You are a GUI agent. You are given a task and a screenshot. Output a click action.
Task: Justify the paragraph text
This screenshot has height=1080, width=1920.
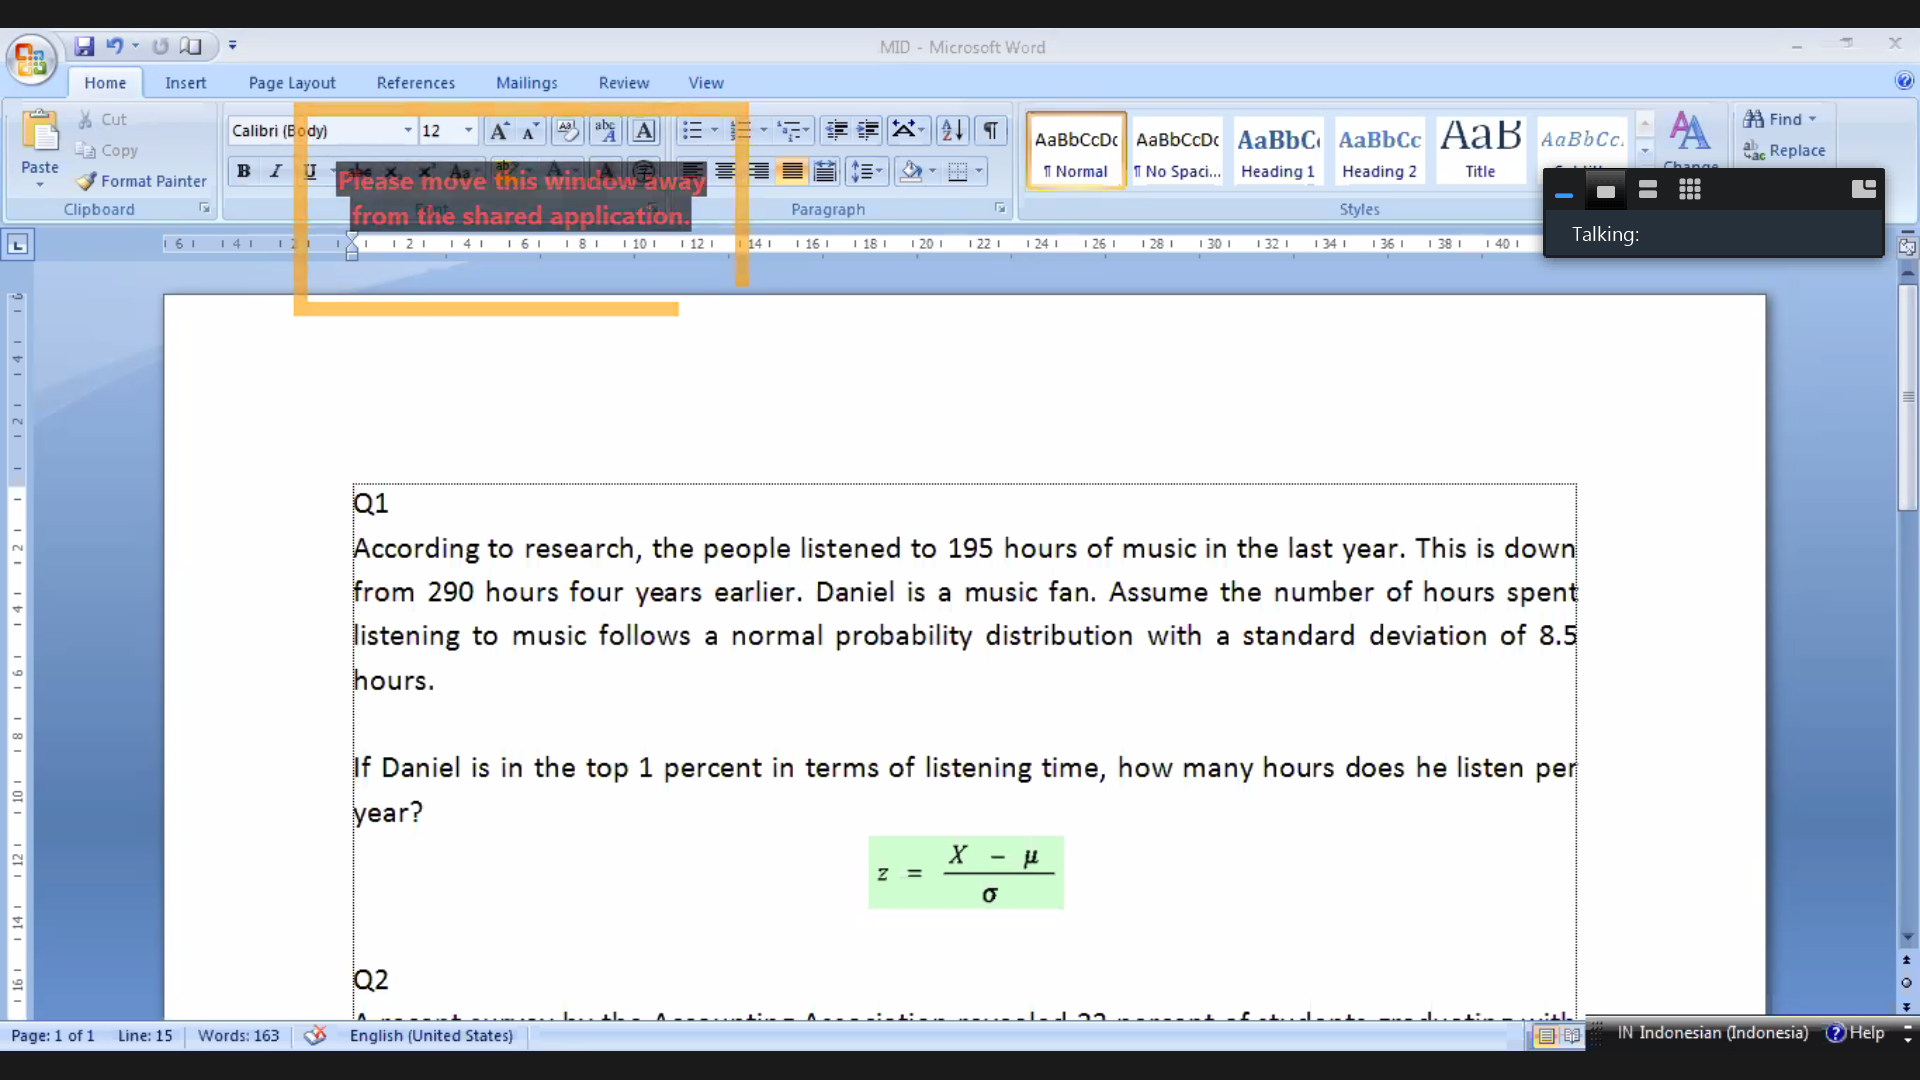791,171
